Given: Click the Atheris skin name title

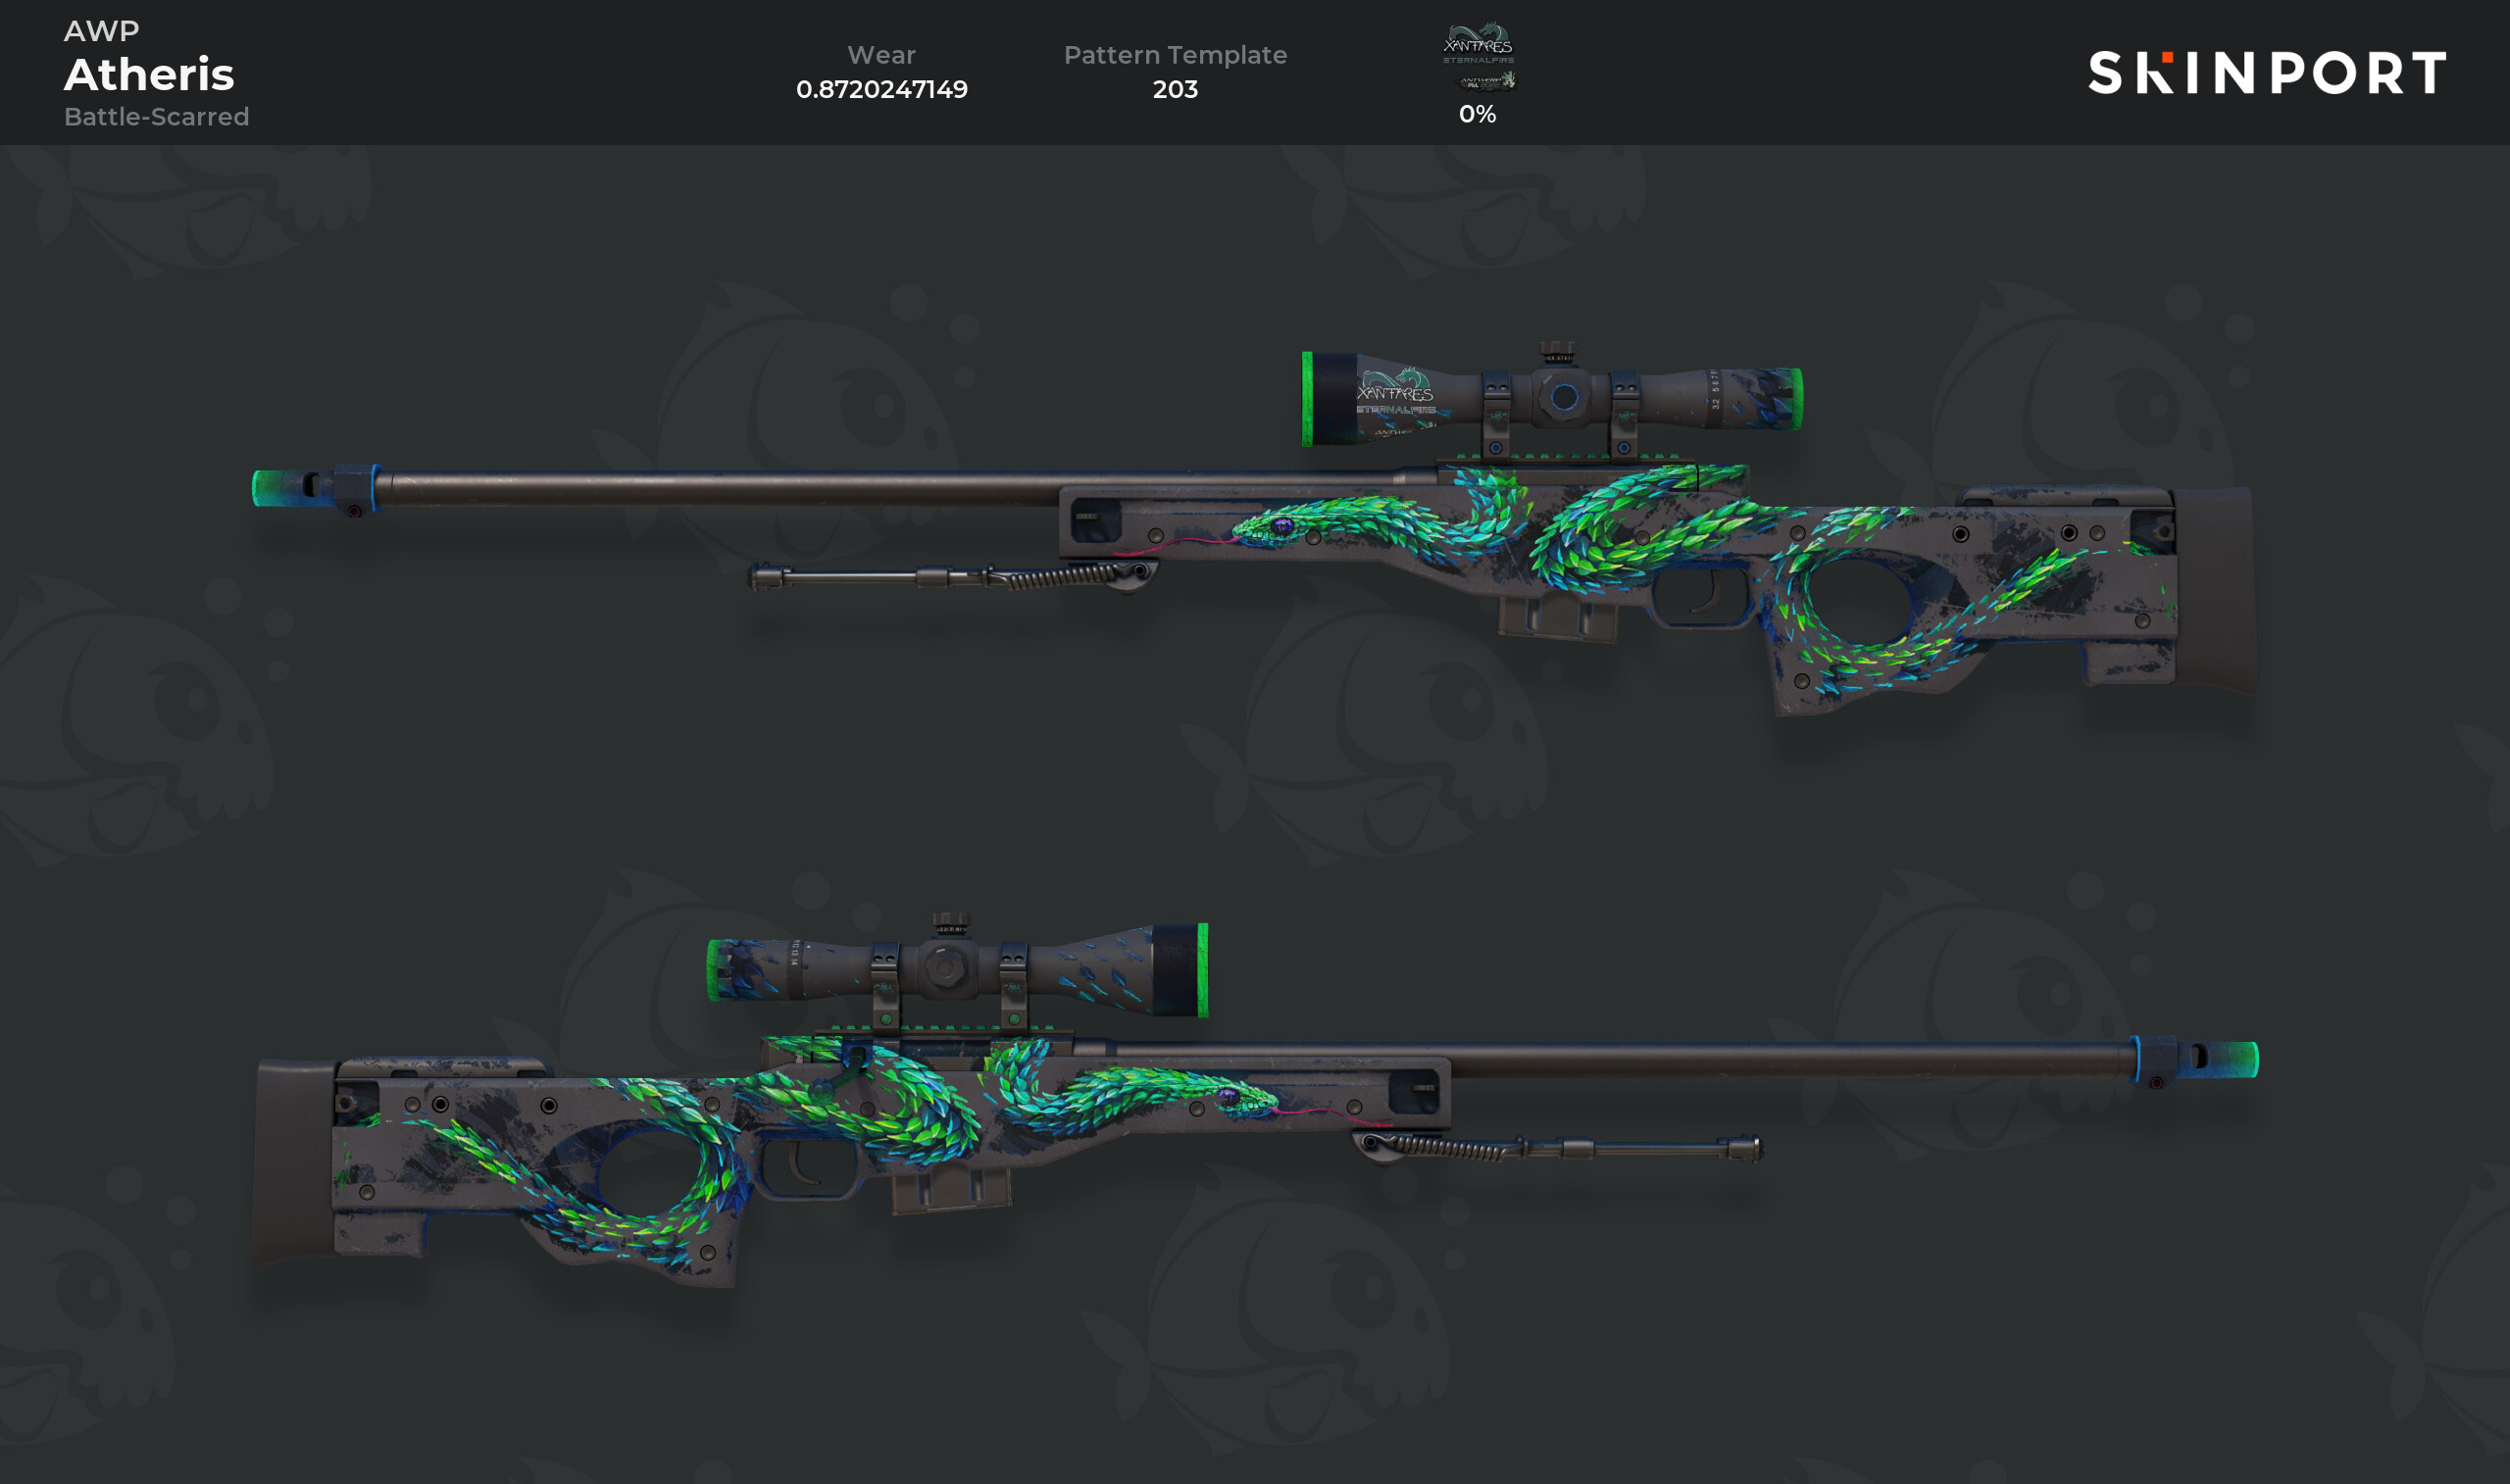Looking at the screenshot, I should tap(149, 74).
